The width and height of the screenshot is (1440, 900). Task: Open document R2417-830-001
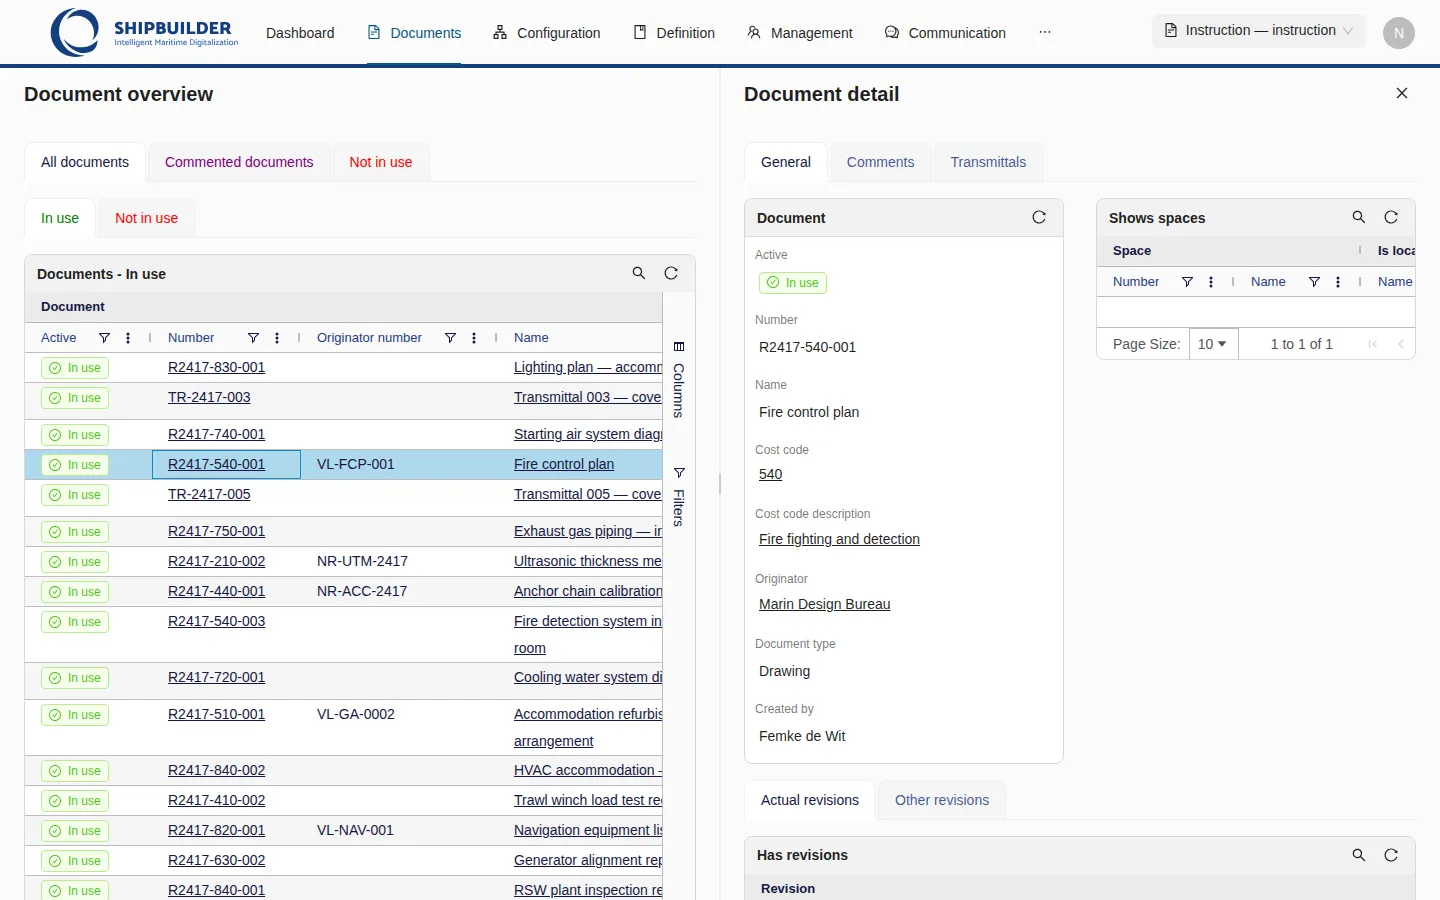tap(216, 367)
